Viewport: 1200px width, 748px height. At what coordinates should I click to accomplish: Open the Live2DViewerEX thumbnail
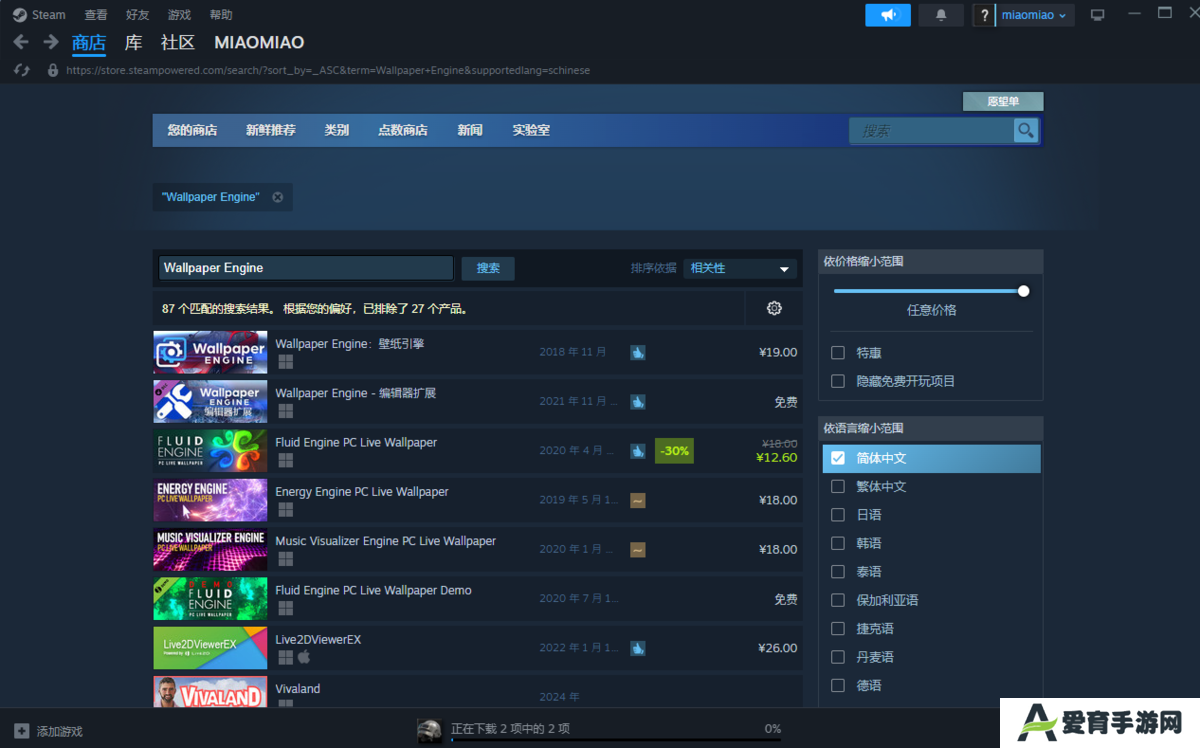click(x=210, y=648)
